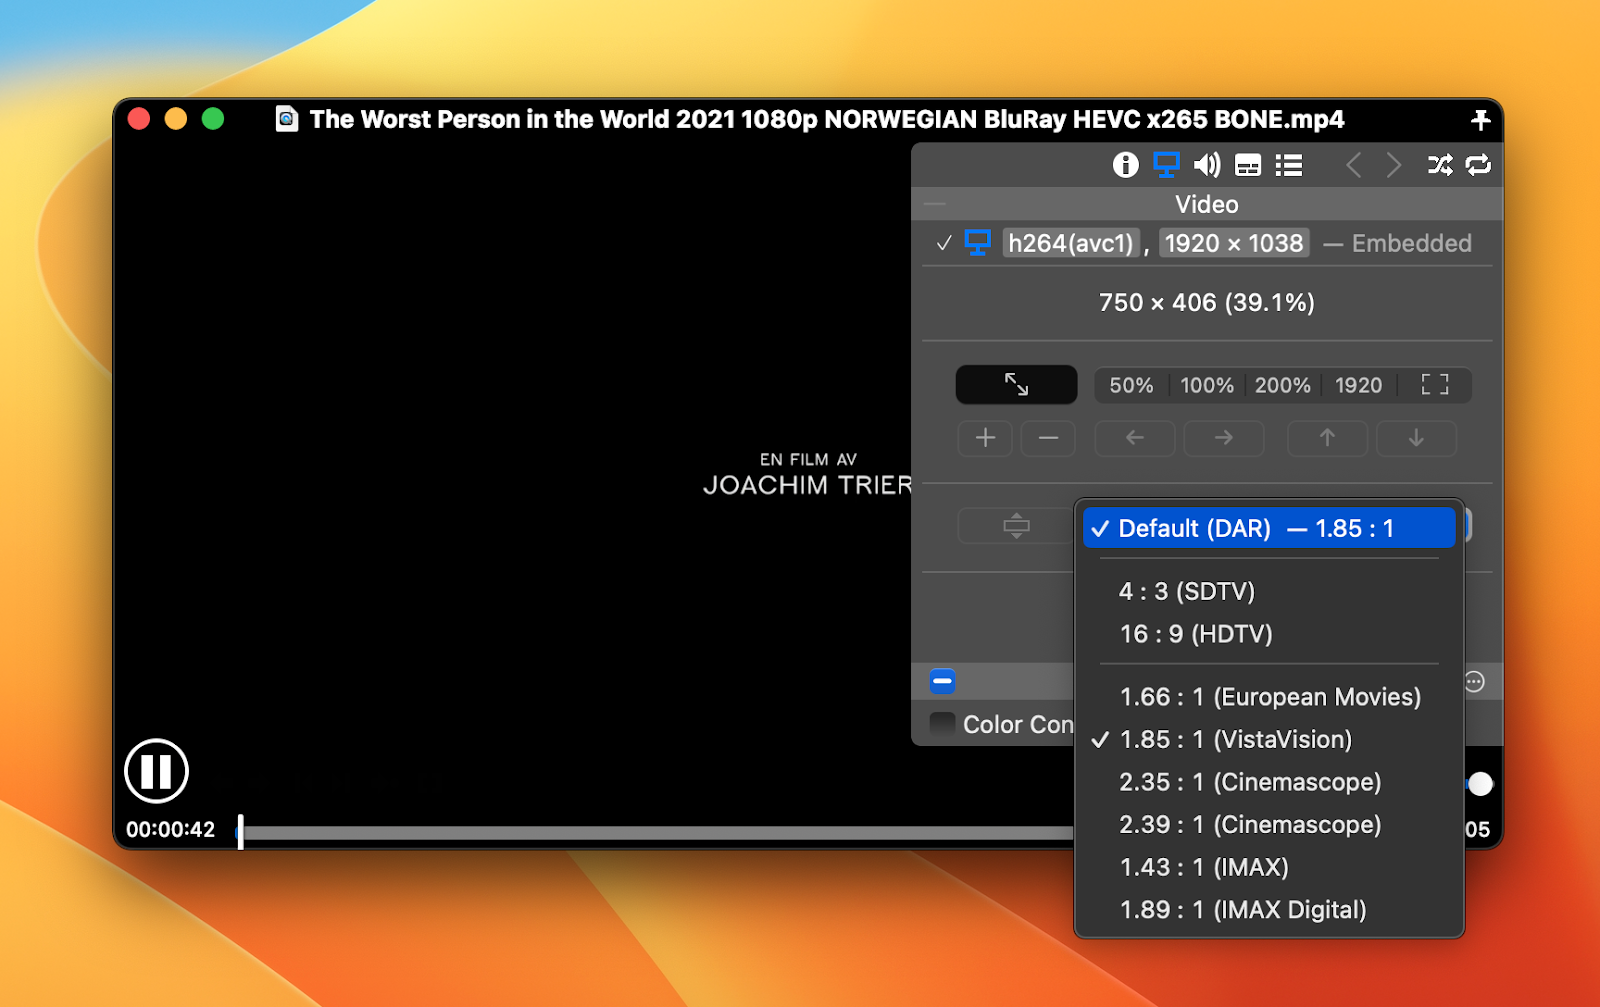Choose 2.39 : 1 (Cinemascope) ratio
Screen dimensions: 1600x1007
click(x=1269, y=825)
